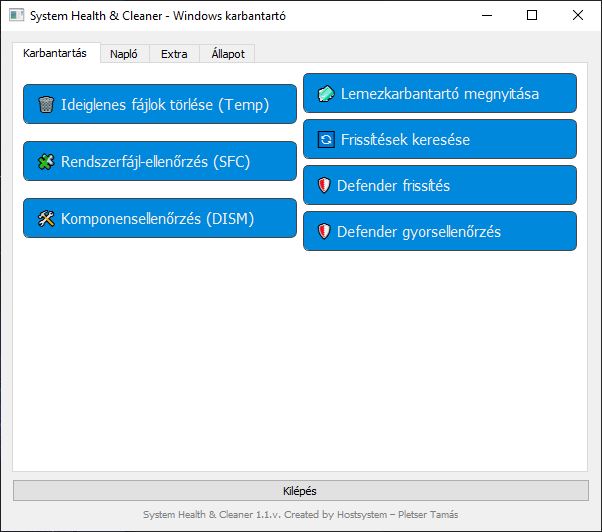Click the window title 'System Health & Cleaner - Windows karbantartó'

click(x=158, y=16)
